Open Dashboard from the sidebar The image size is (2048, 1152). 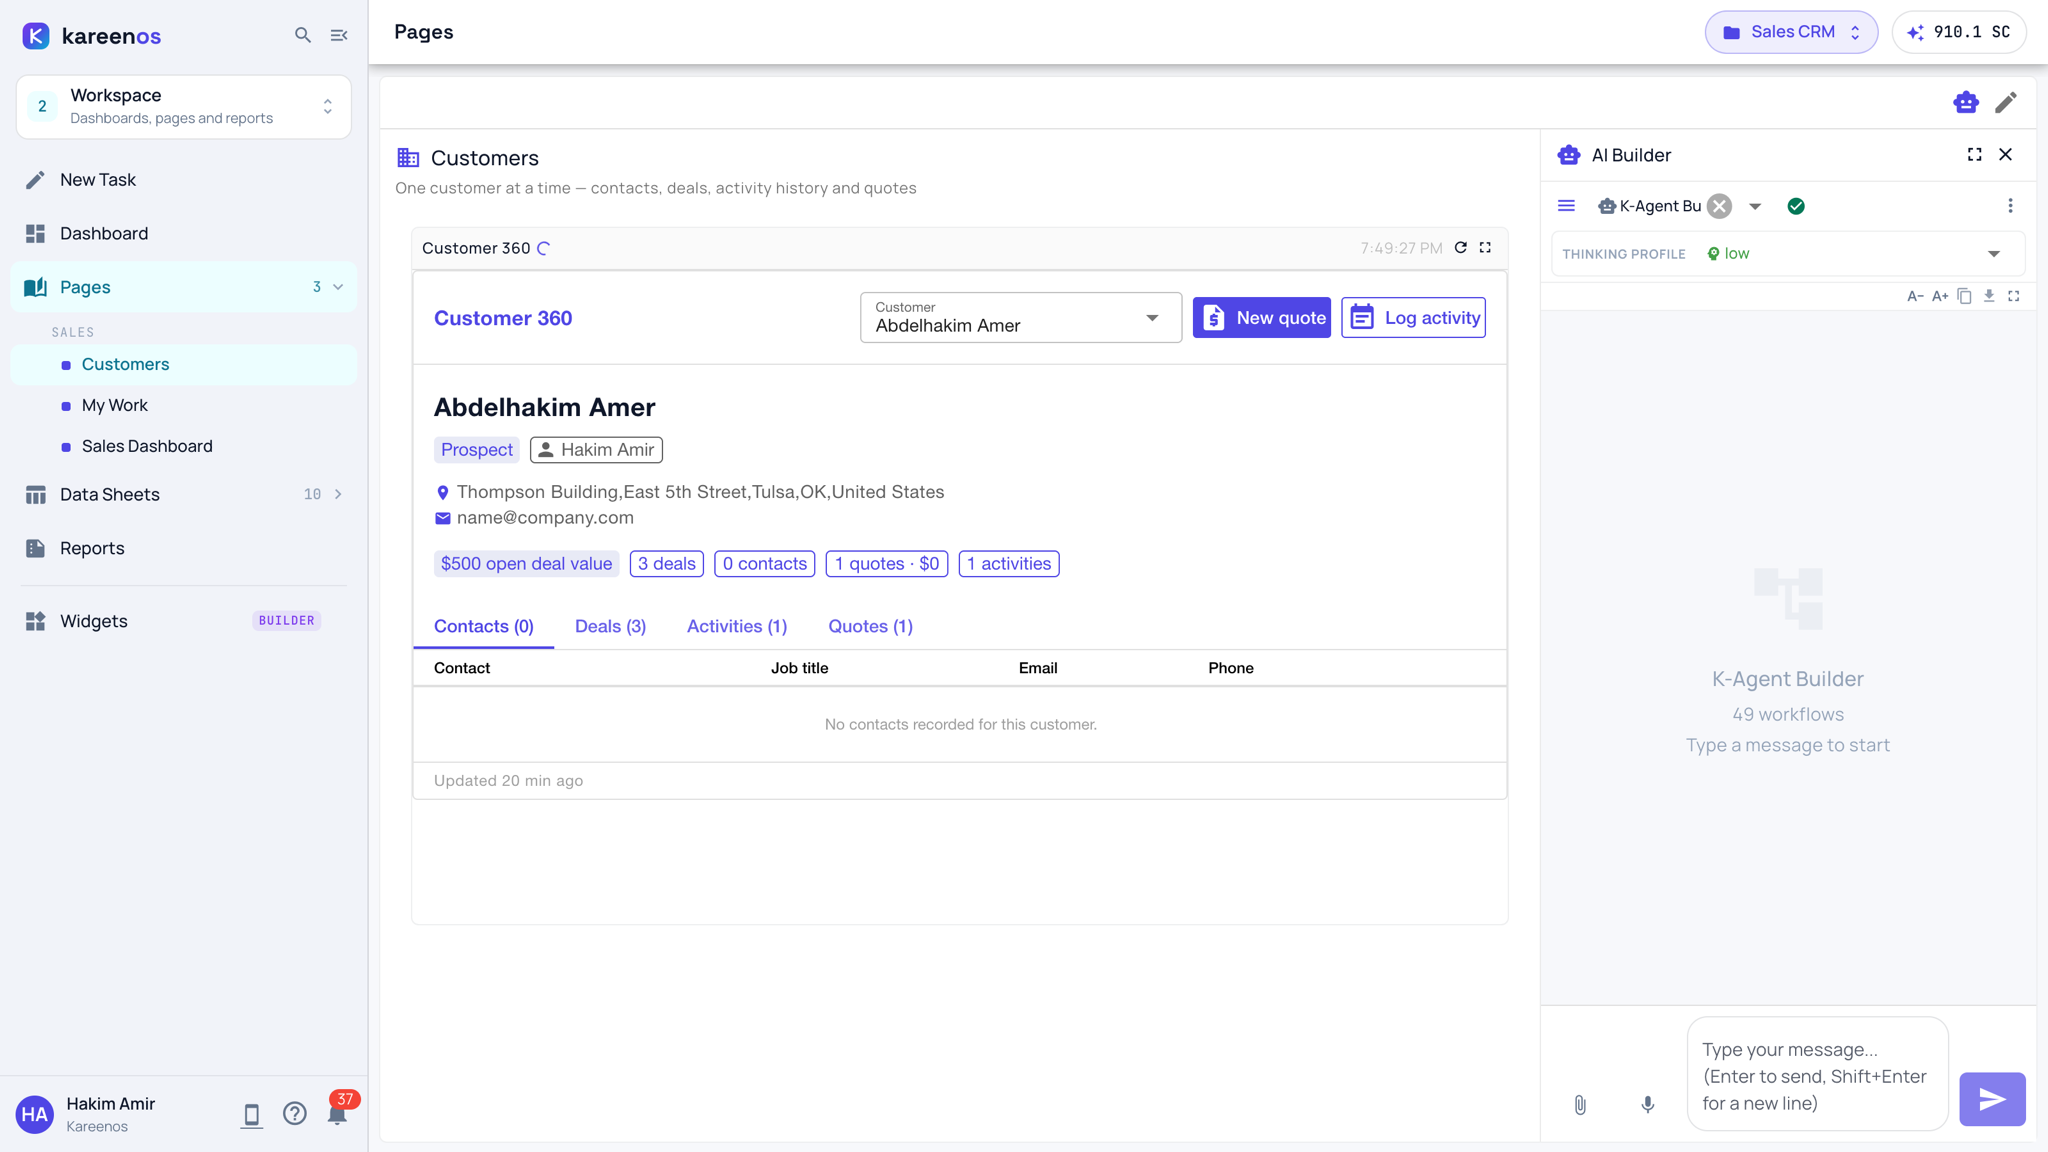tap(184, 233)
